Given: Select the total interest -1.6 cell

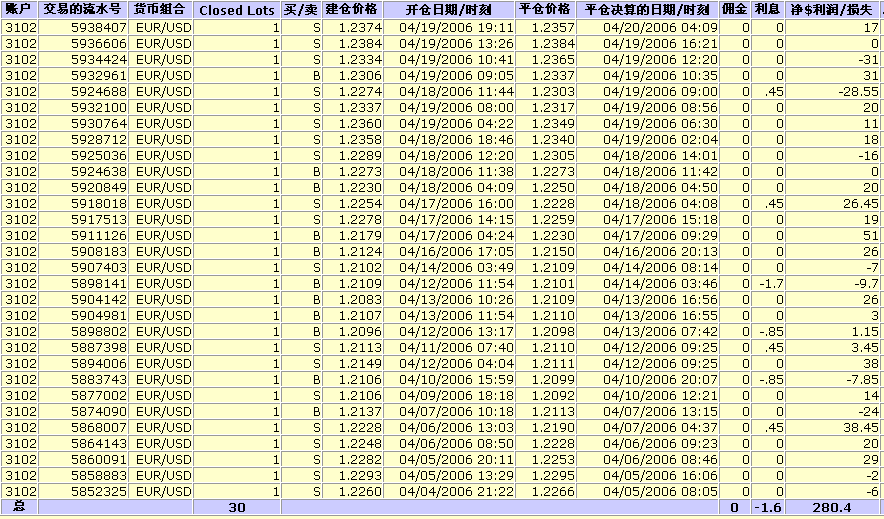Looking at the screenshot, I should [768, 508].
